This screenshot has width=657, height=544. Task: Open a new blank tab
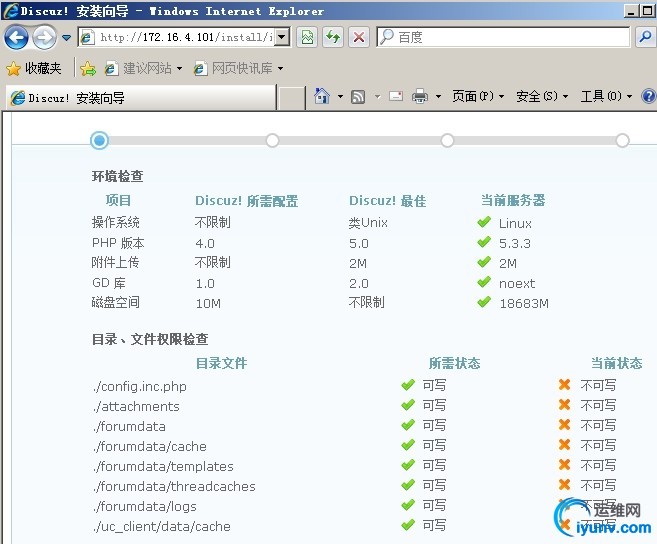tap(291, 98)
